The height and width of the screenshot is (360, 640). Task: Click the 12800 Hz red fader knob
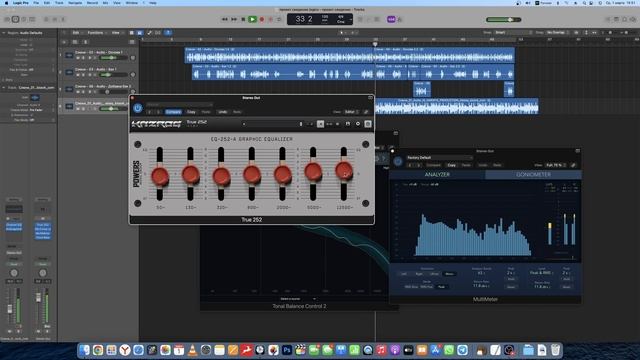[x=344, y=170]
